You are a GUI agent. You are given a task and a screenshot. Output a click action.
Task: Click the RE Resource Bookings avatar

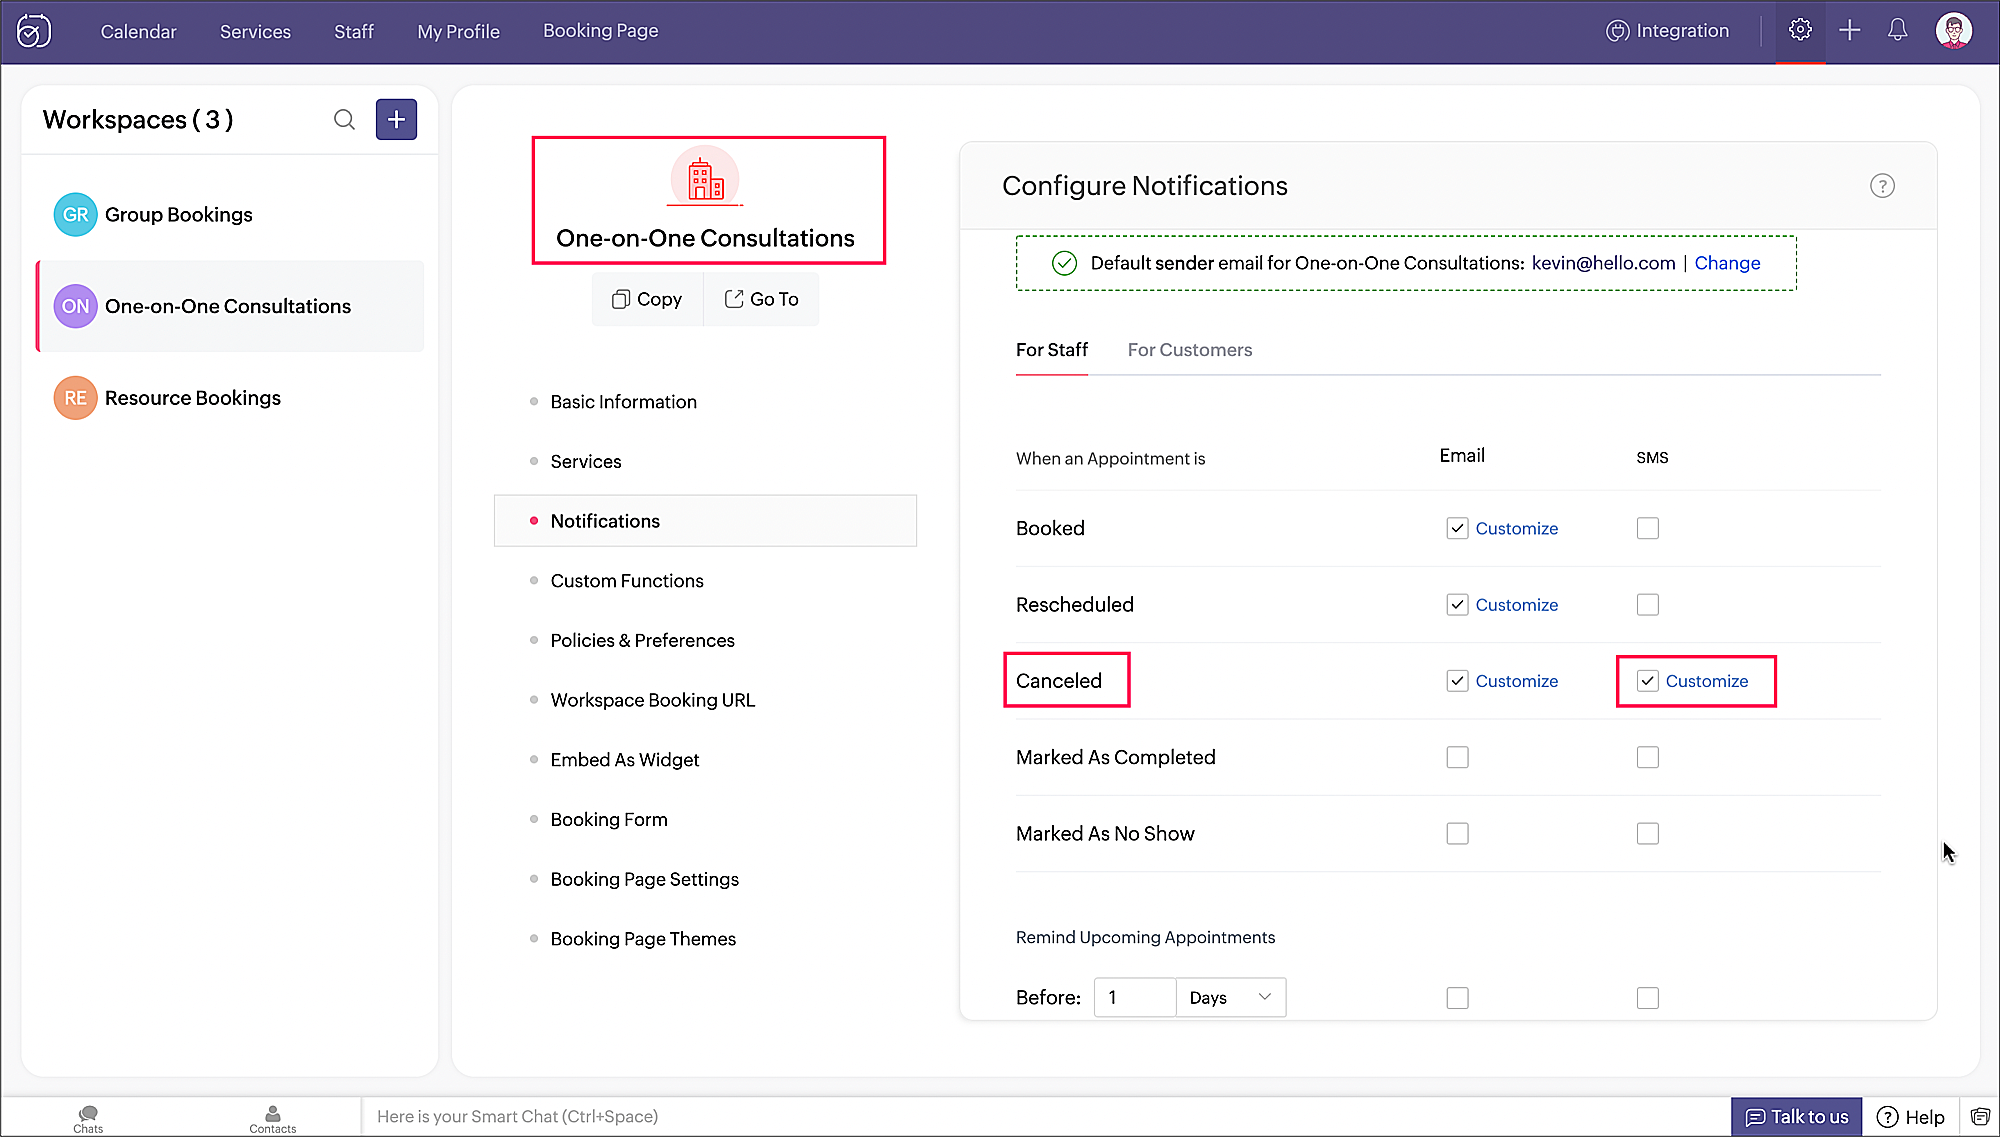point(75,398)
